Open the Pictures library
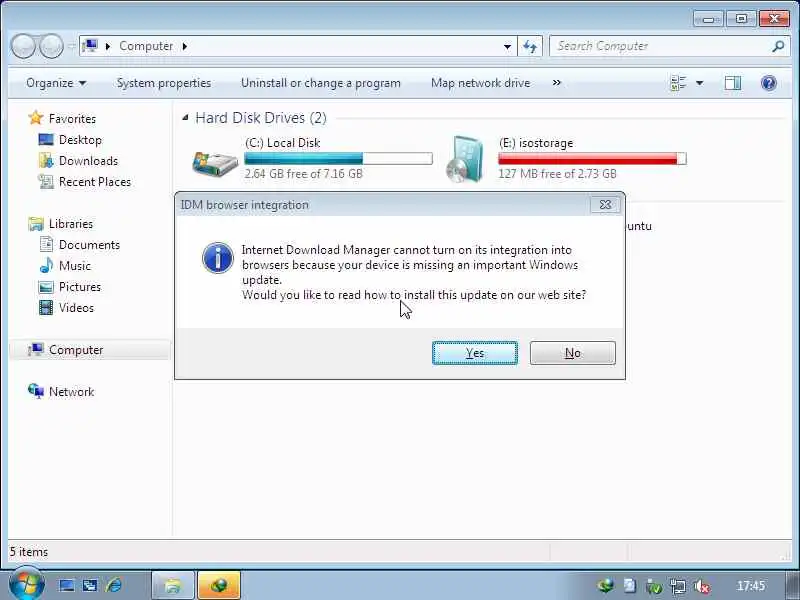The width and height of the screenshot is (800, 600). 80,287
